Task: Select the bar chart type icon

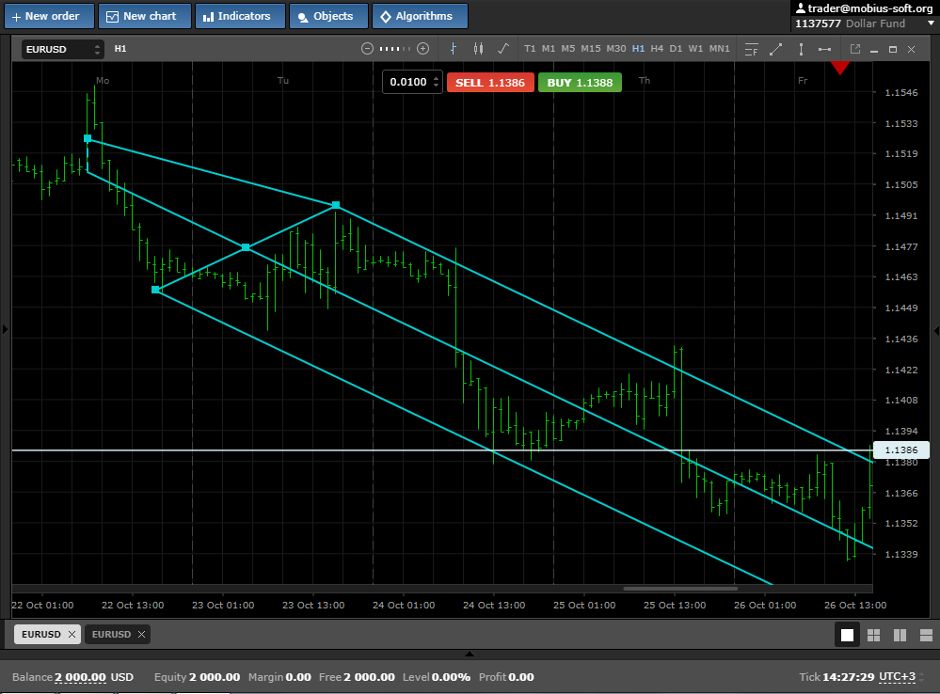Action: (x=453, y=48)
